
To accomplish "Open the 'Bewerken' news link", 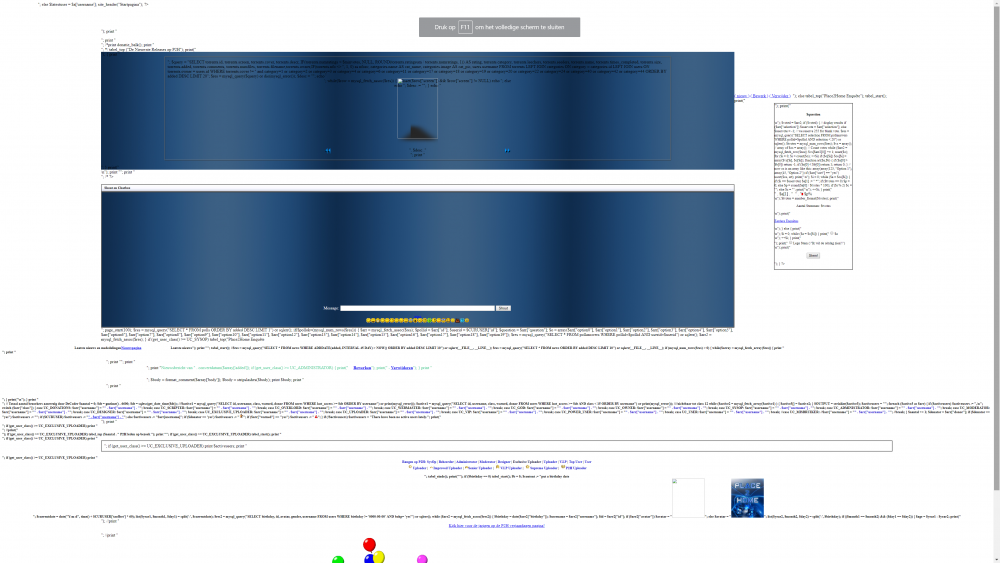I will point(362,368).
